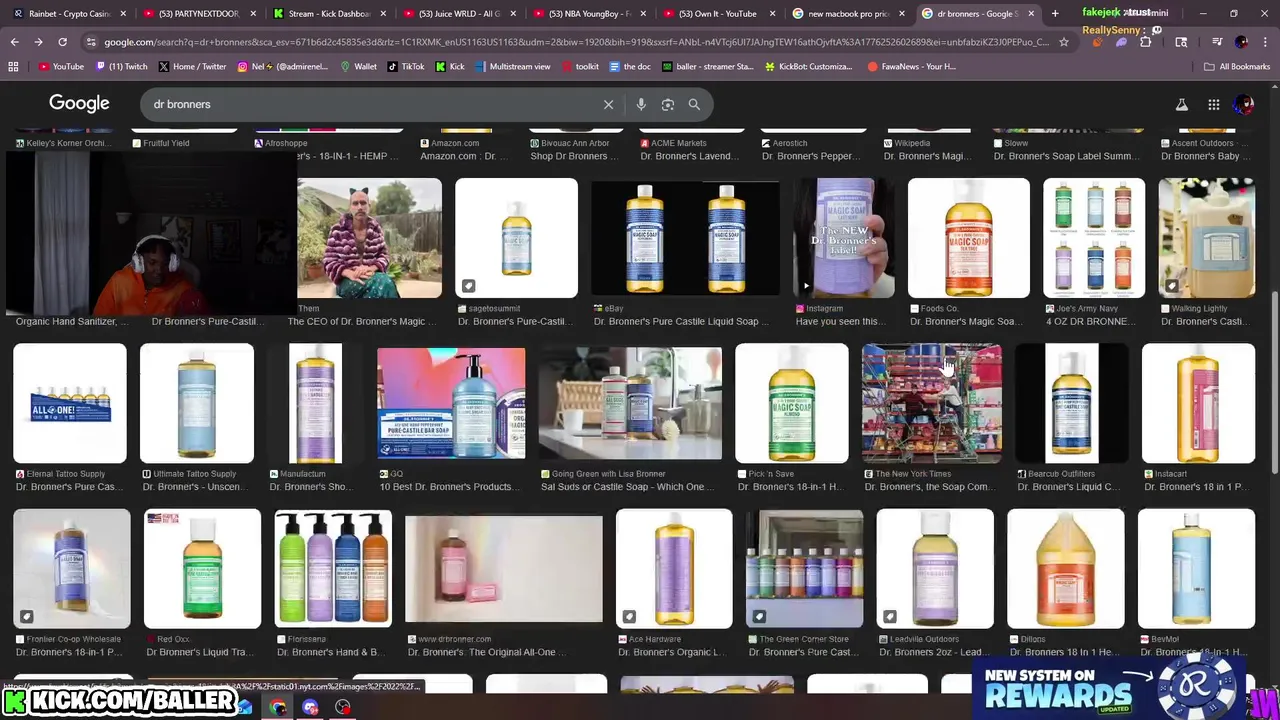Viewport: 1280px width, 720px height.
Task: Switch to the PARTYNEXTDOOR YouTube tab
Action: tap(197, 13)
